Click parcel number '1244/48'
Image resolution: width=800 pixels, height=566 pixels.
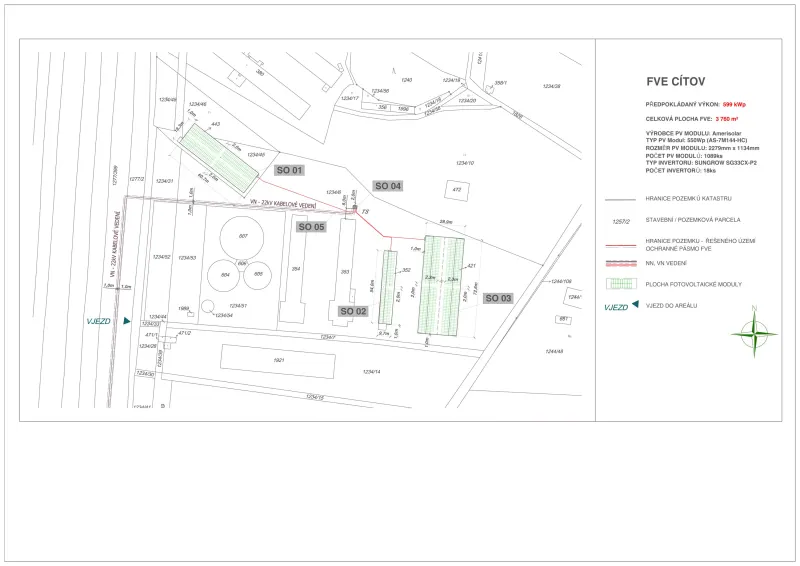coord(554,352)
